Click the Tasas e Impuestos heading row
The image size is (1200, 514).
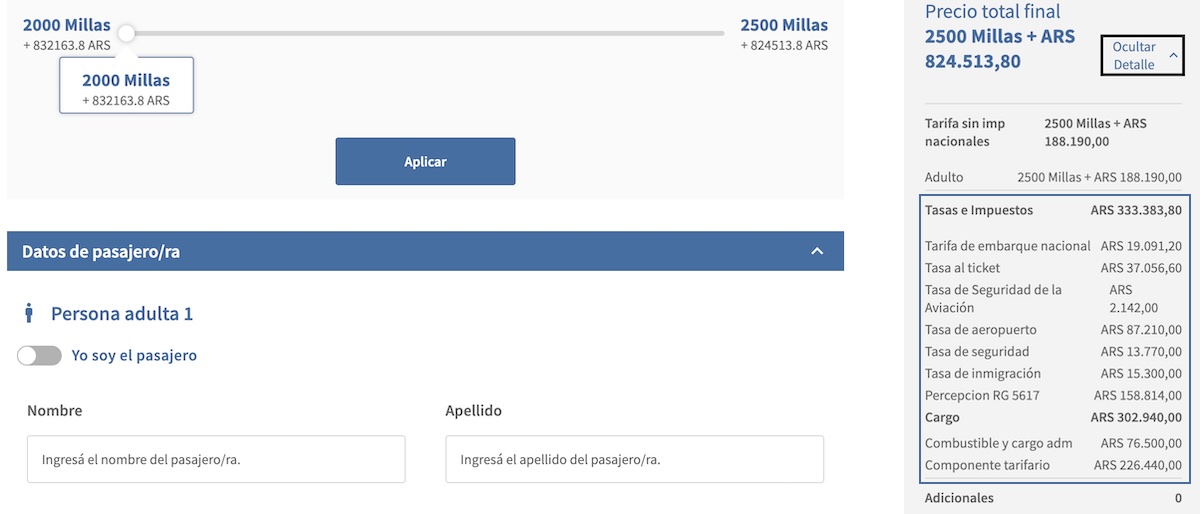pyautogui.click(x=1053, y=210)
